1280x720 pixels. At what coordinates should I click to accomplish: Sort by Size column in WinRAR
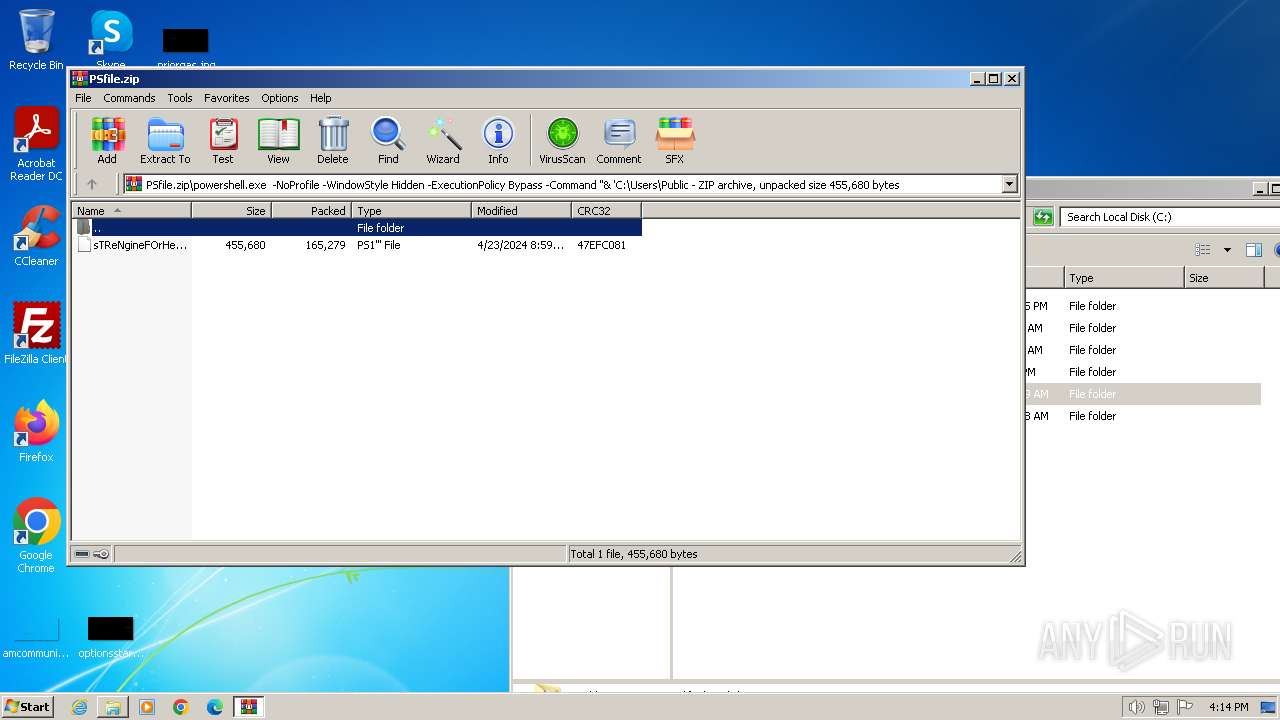click(x=232, y=211)
